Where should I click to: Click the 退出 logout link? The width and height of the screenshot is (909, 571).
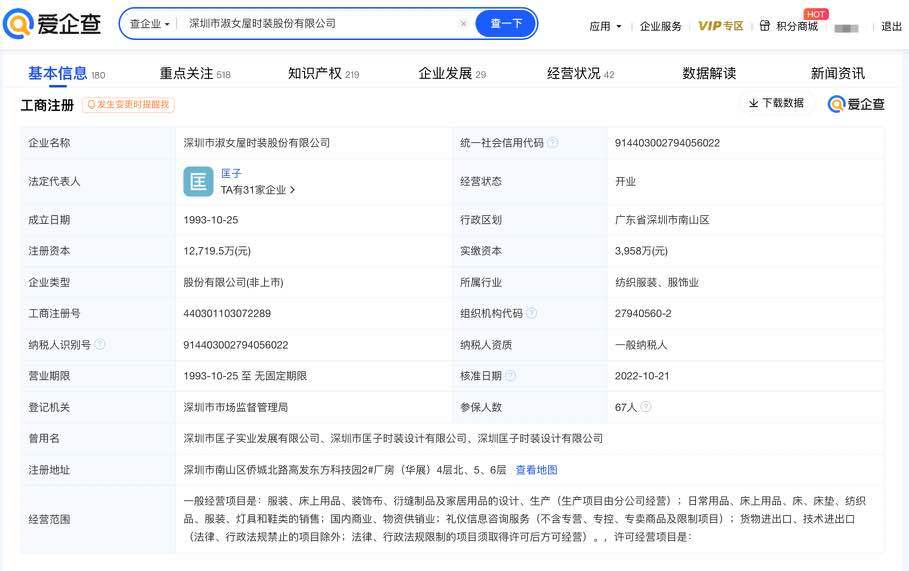(891, 26)
